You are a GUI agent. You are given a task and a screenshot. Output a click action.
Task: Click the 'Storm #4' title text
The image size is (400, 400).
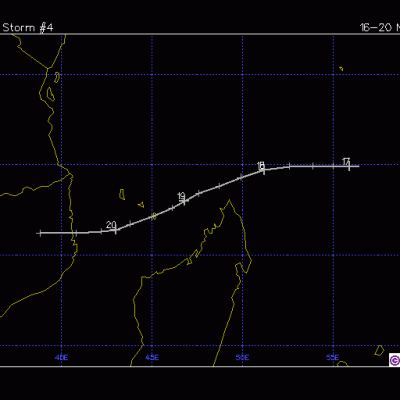[28, 28]
